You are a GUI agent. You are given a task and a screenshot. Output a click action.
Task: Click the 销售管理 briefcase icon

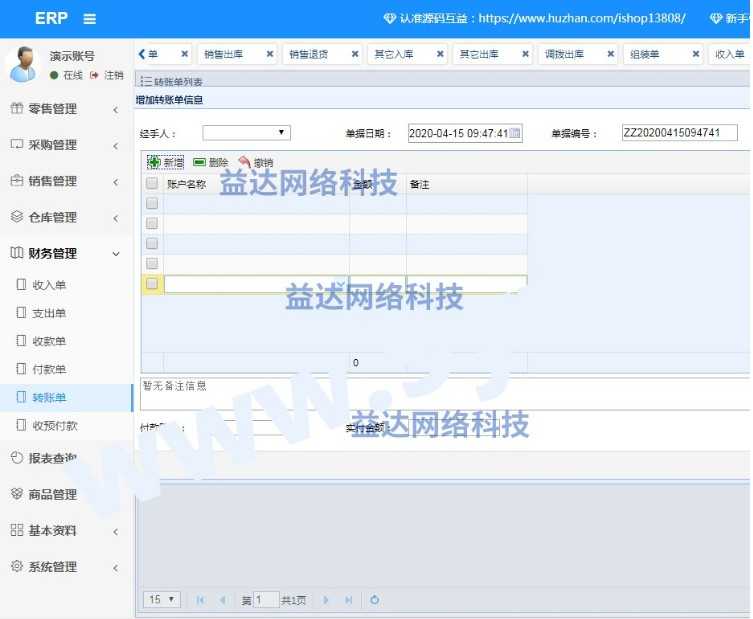coord(17,181)
